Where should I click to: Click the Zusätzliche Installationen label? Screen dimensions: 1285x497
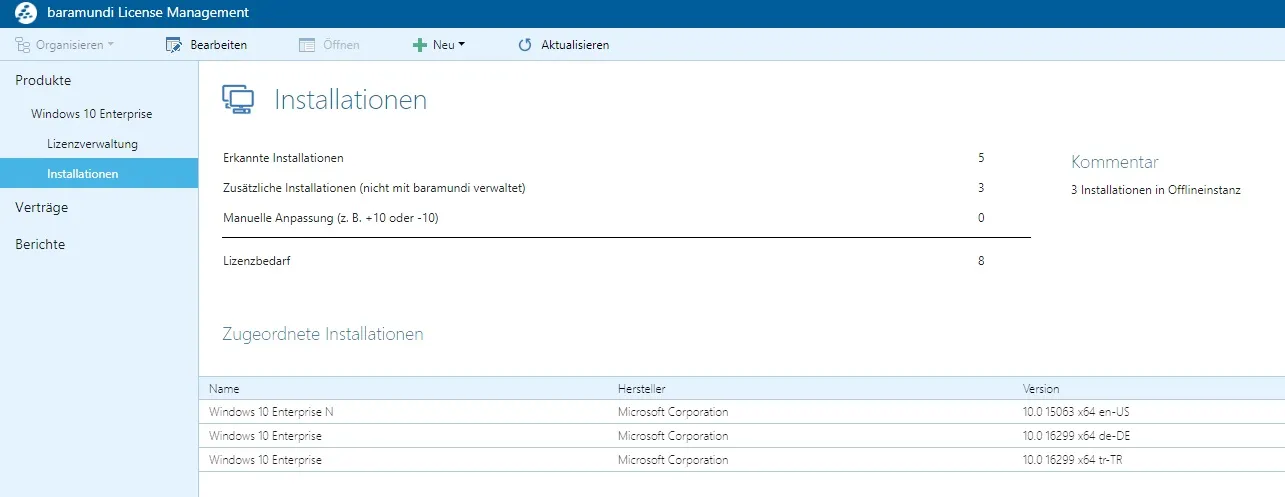click(374, 188)
